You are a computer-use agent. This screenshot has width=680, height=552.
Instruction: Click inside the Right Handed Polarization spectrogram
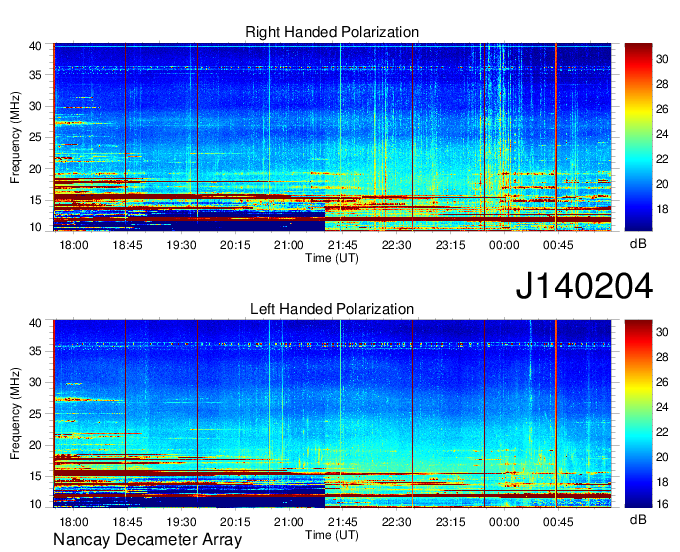[332, 137]
